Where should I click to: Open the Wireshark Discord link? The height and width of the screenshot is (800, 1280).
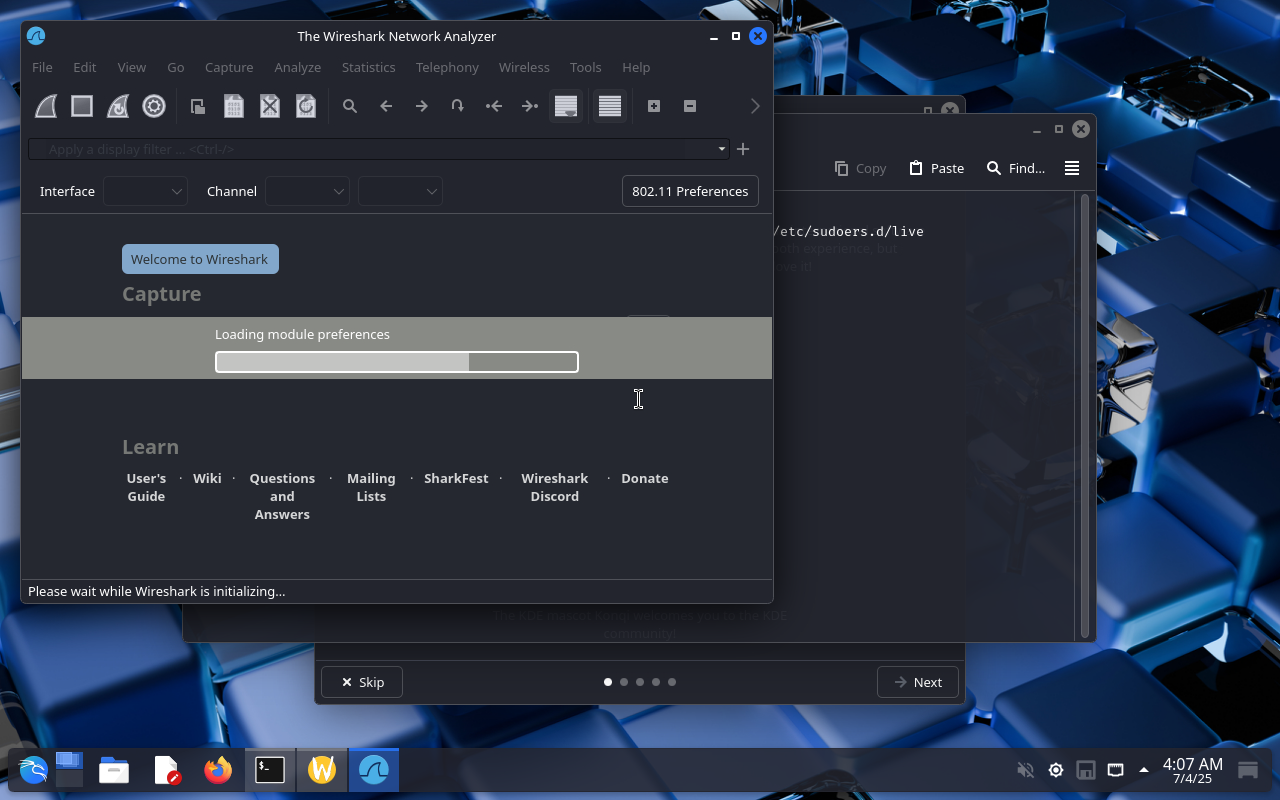click(x=555, y=487)
